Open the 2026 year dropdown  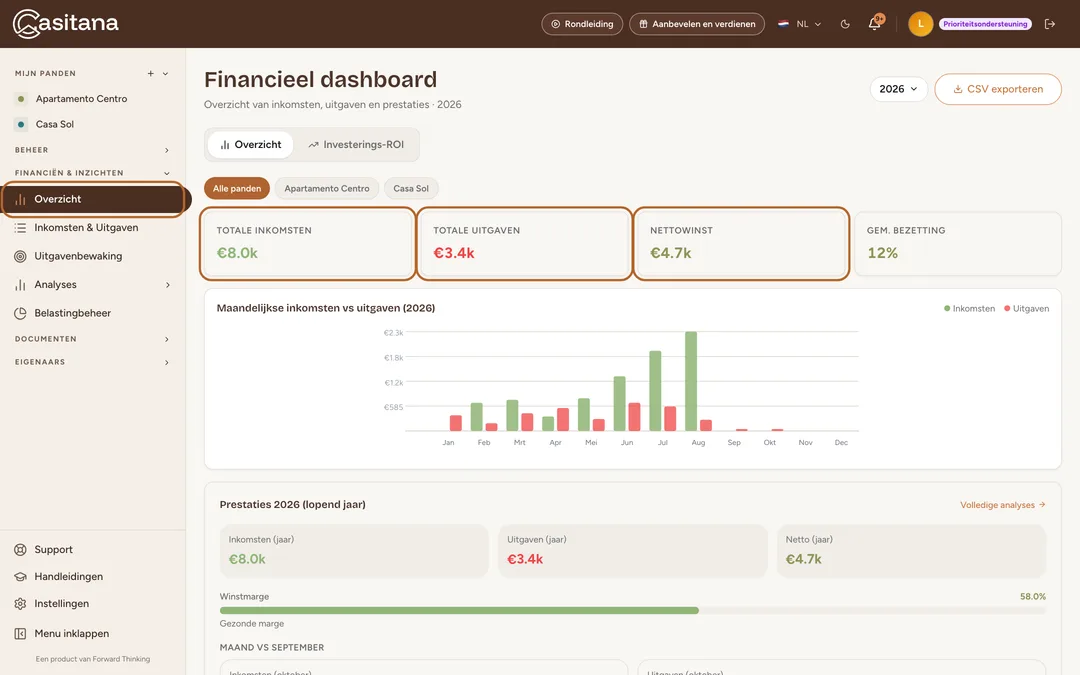898,89
